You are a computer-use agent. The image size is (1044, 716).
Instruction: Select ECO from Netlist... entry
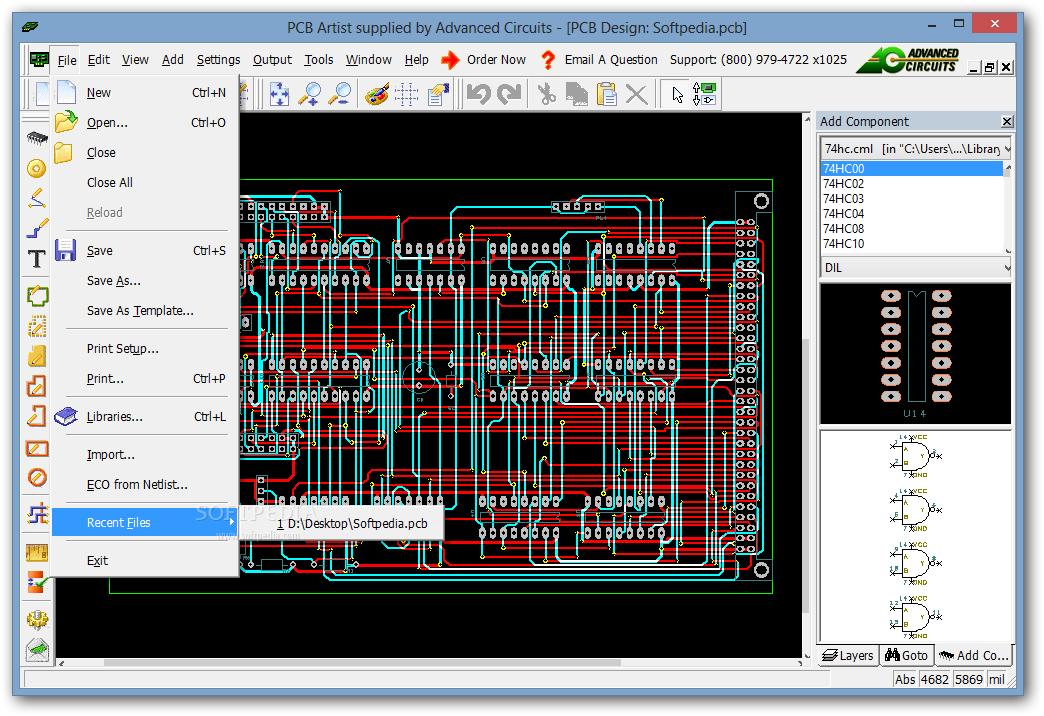tap(144, 485)
